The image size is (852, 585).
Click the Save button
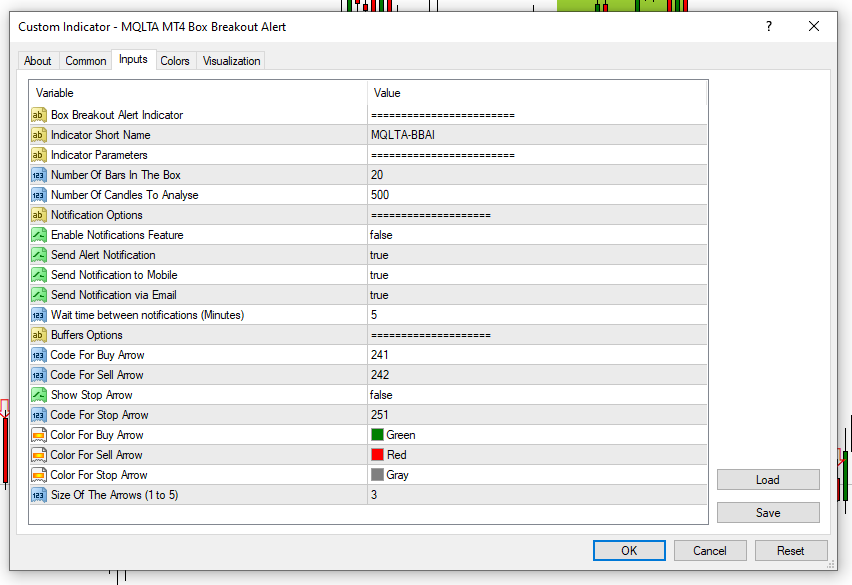[768, 513]
